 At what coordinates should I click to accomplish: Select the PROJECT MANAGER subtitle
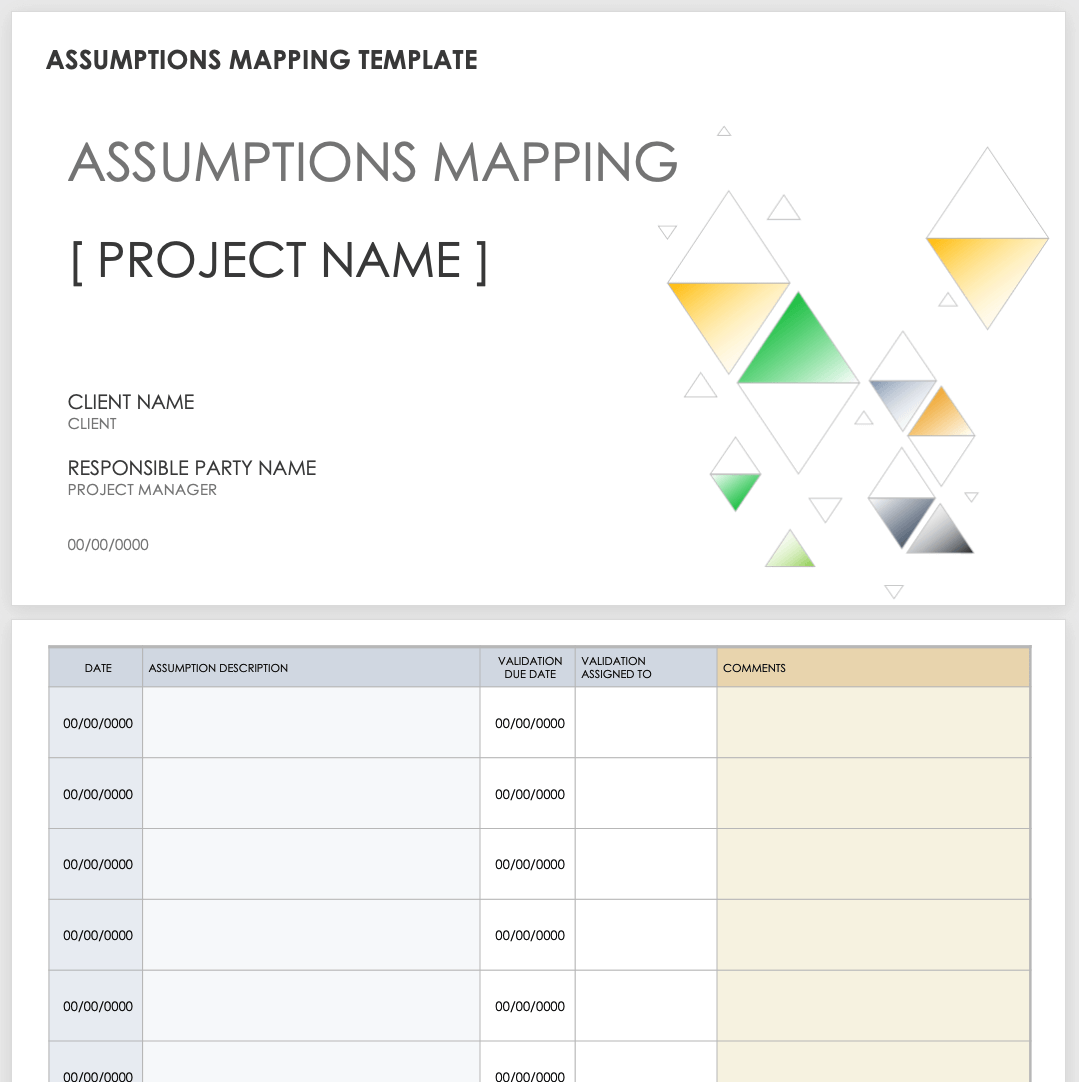coord(142,490)
